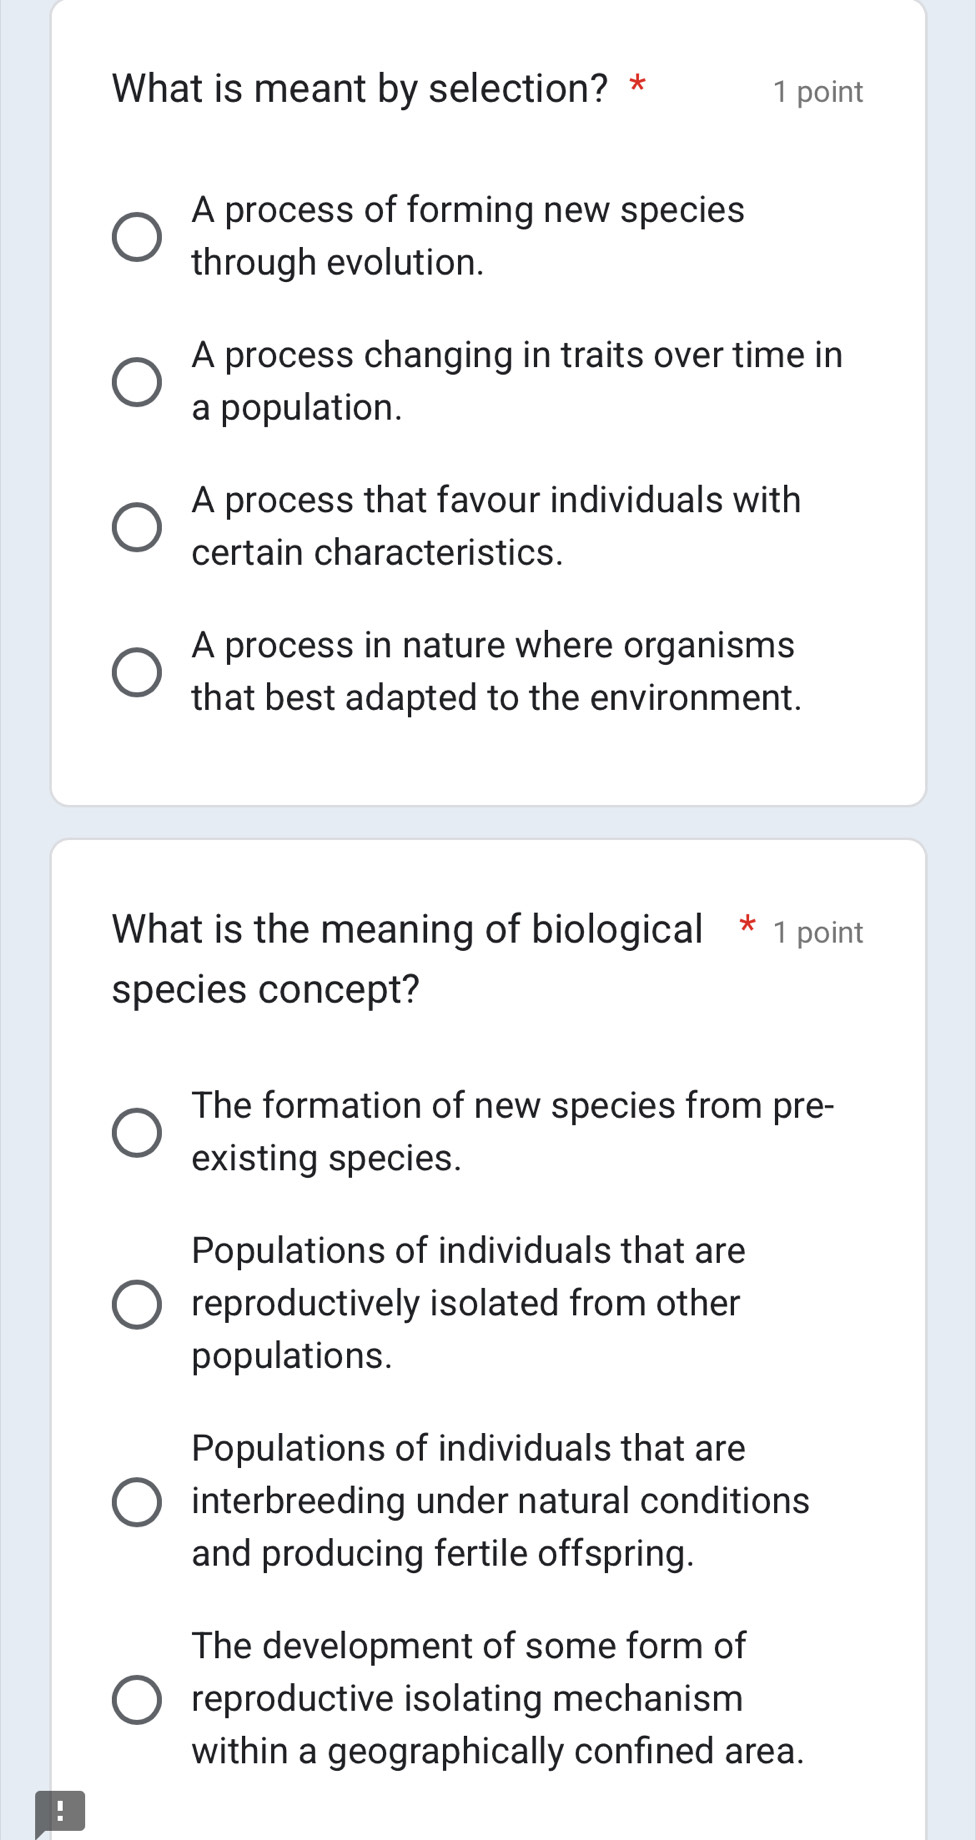Click the red asterisk on the selection question
The image size is (976, 1840).
point(639,86)
